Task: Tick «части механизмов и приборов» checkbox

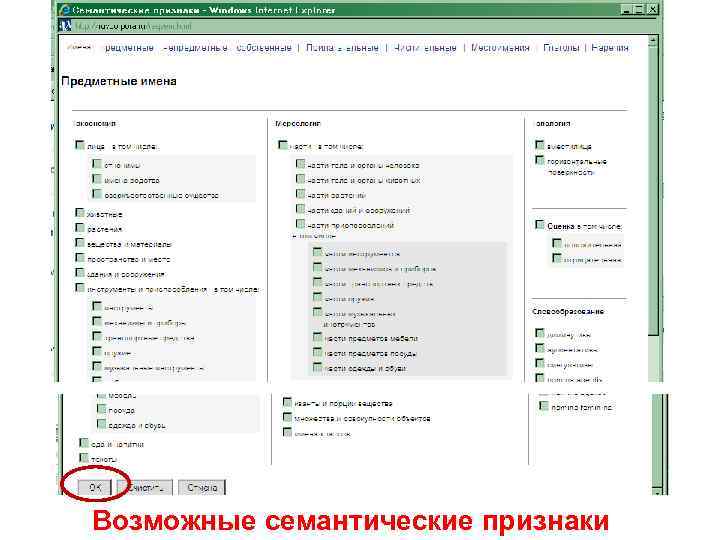Action: 317,267
